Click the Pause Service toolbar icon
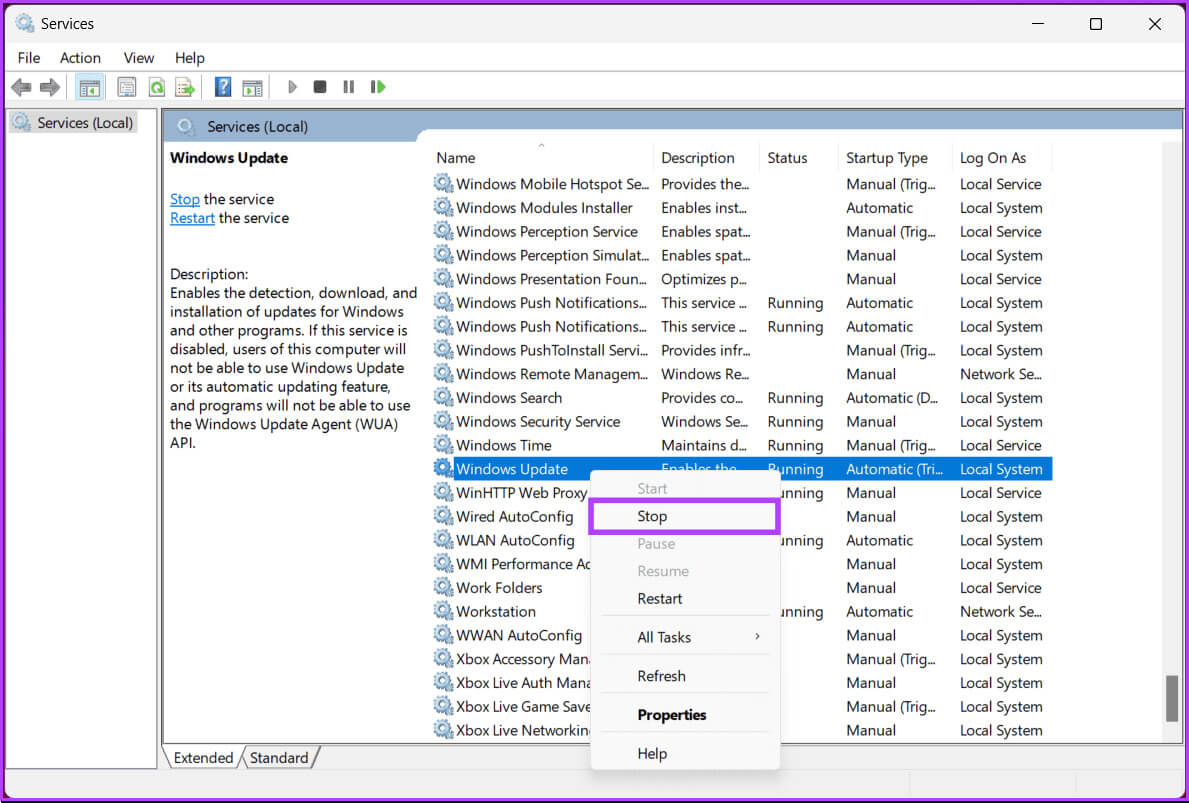The image size is (1189, 803). (349, 87)
